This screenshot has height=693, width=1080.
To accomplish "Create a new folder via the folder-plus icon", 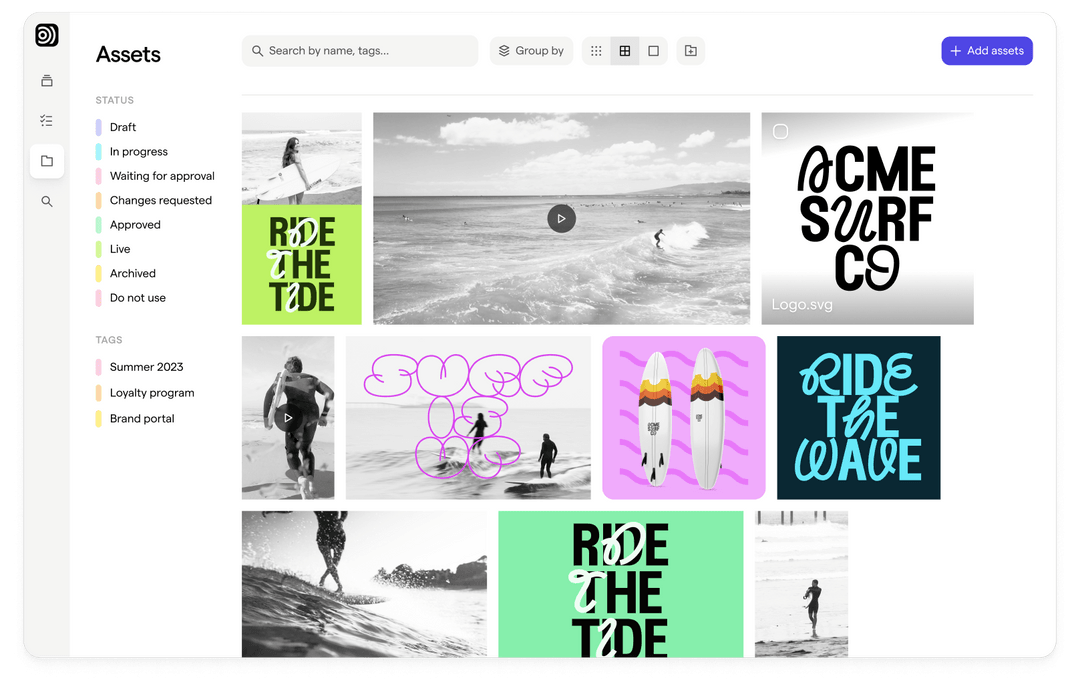I will (690, 50).
